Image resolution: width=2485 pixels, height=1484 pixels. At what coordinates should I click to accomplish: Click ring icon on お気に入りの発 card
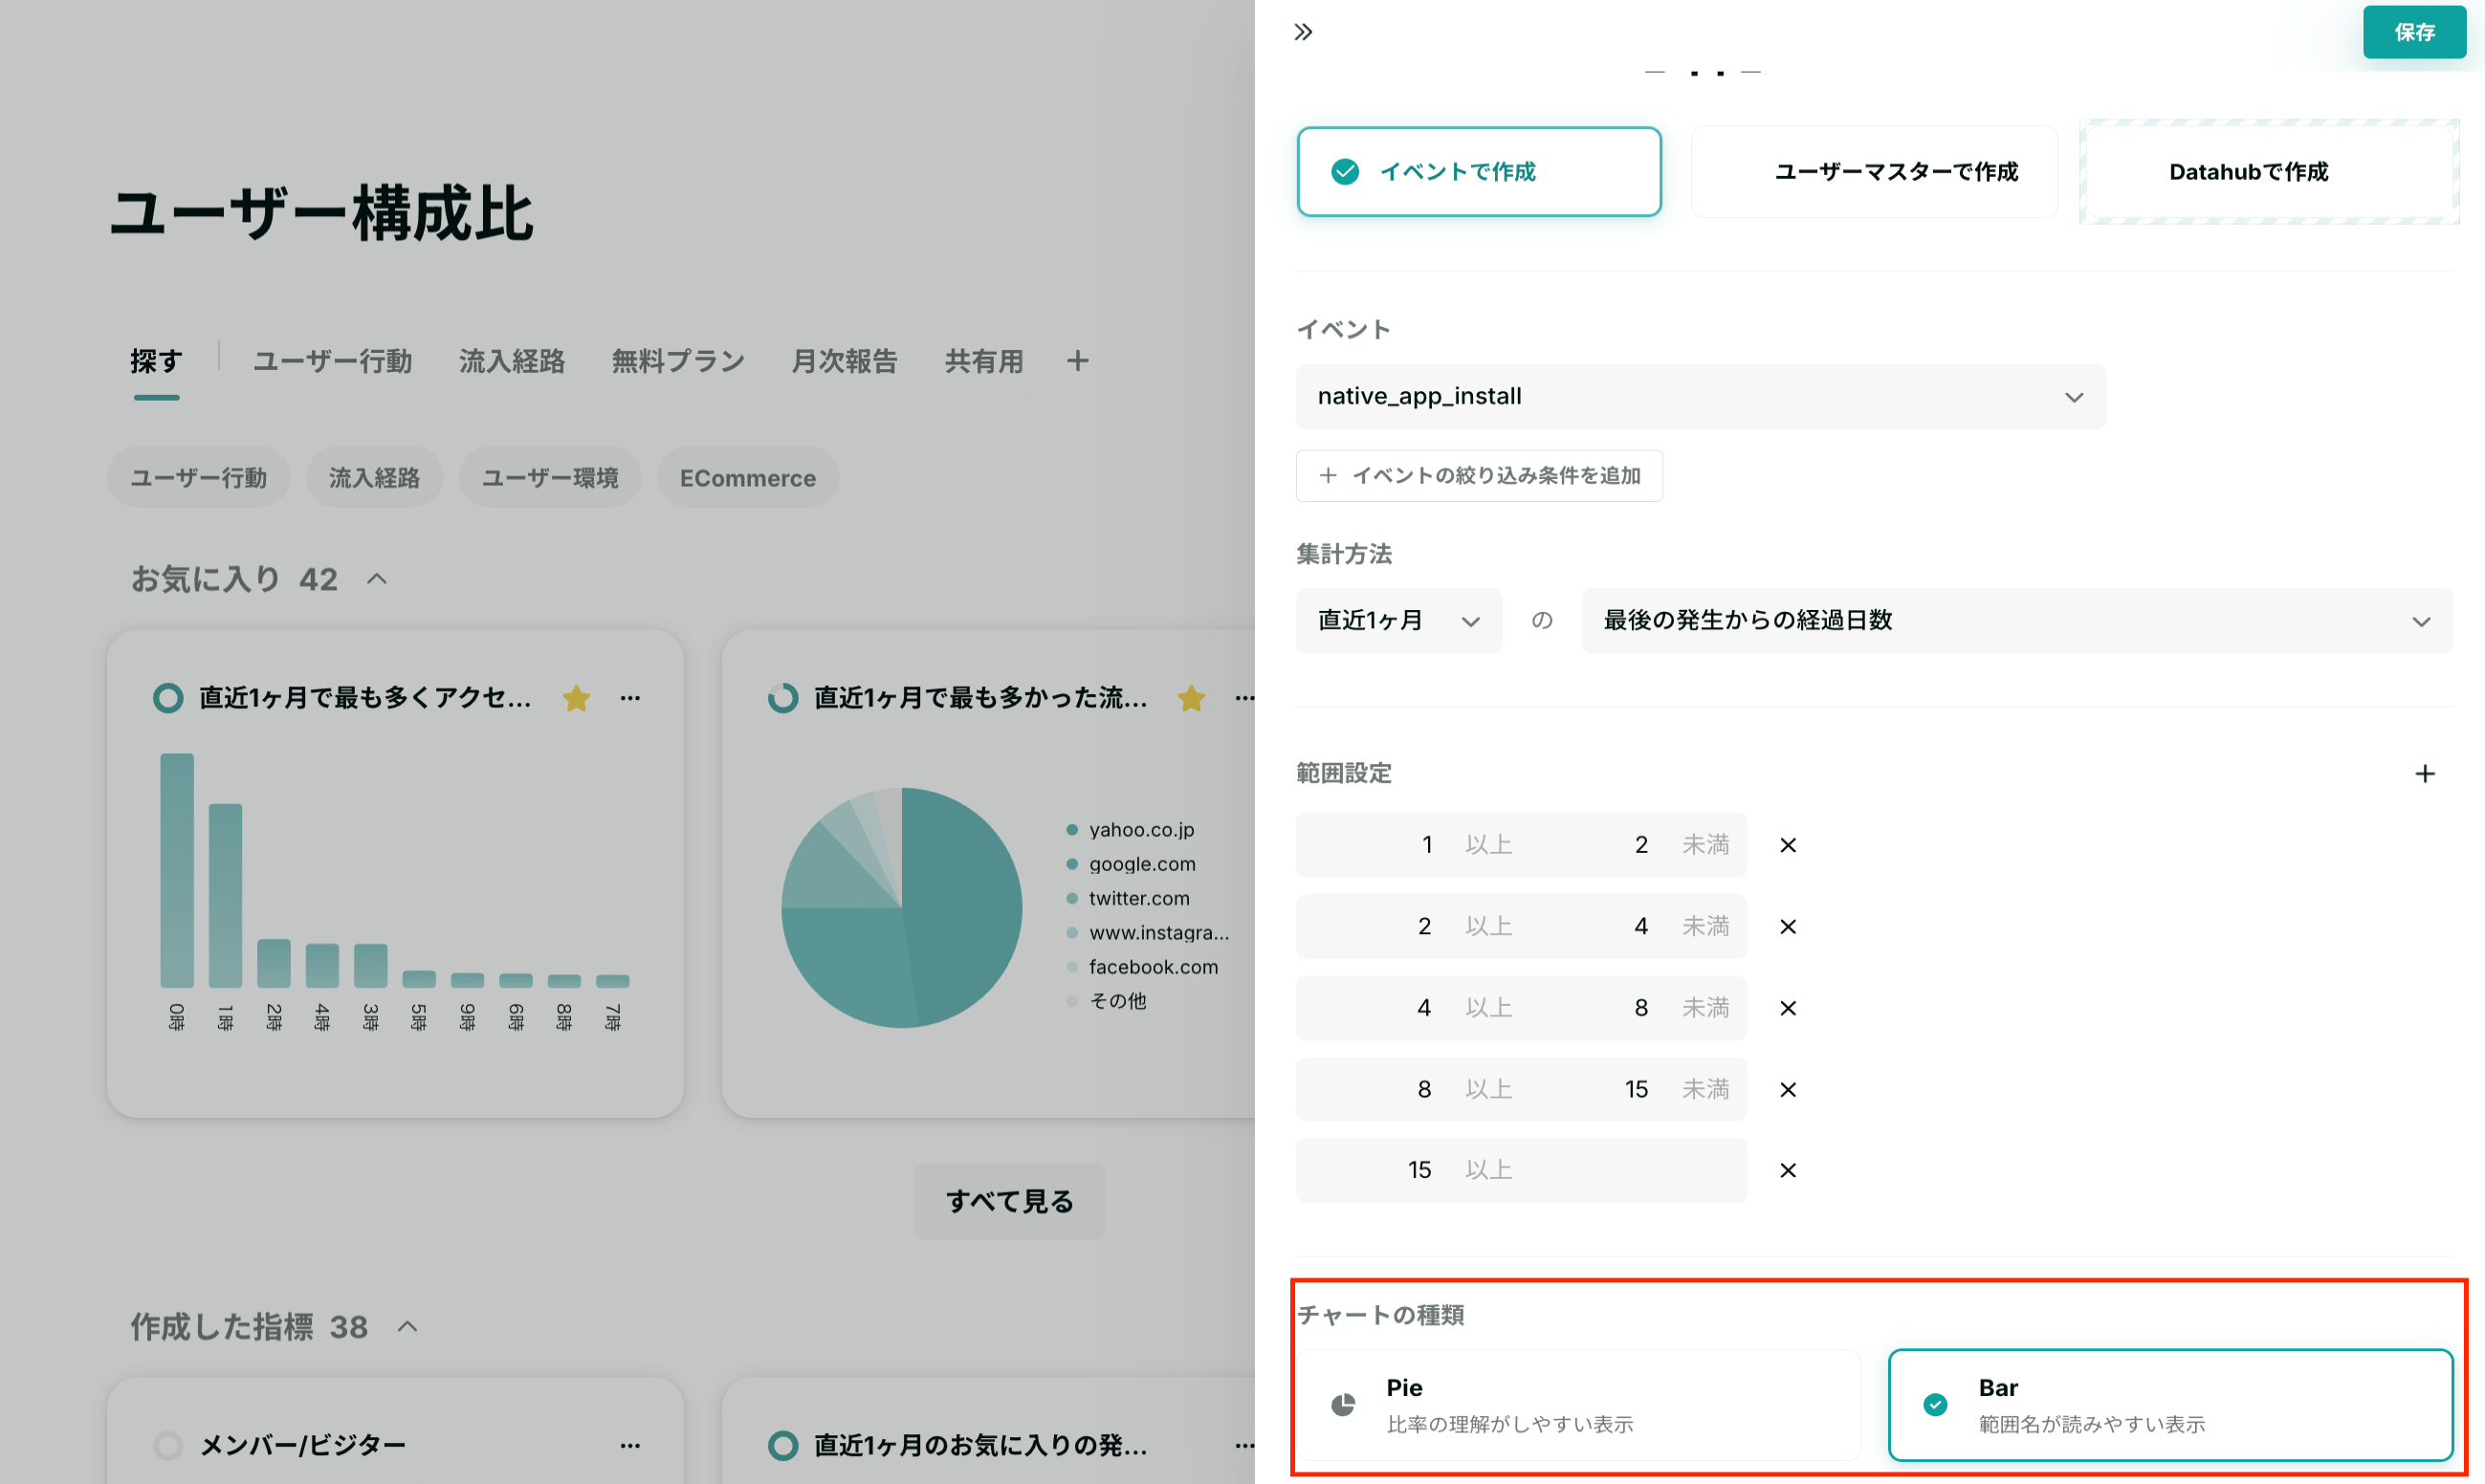pyautogui.click(x=782, y=1445)
